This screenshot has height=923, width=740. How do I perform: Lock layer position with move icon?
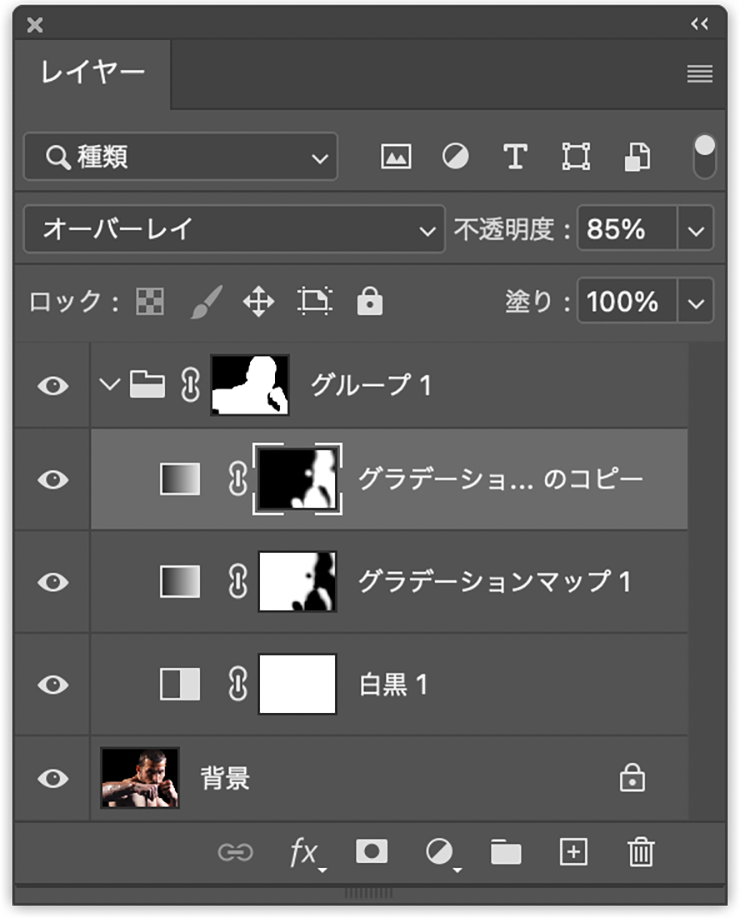(x=258, y=302)
